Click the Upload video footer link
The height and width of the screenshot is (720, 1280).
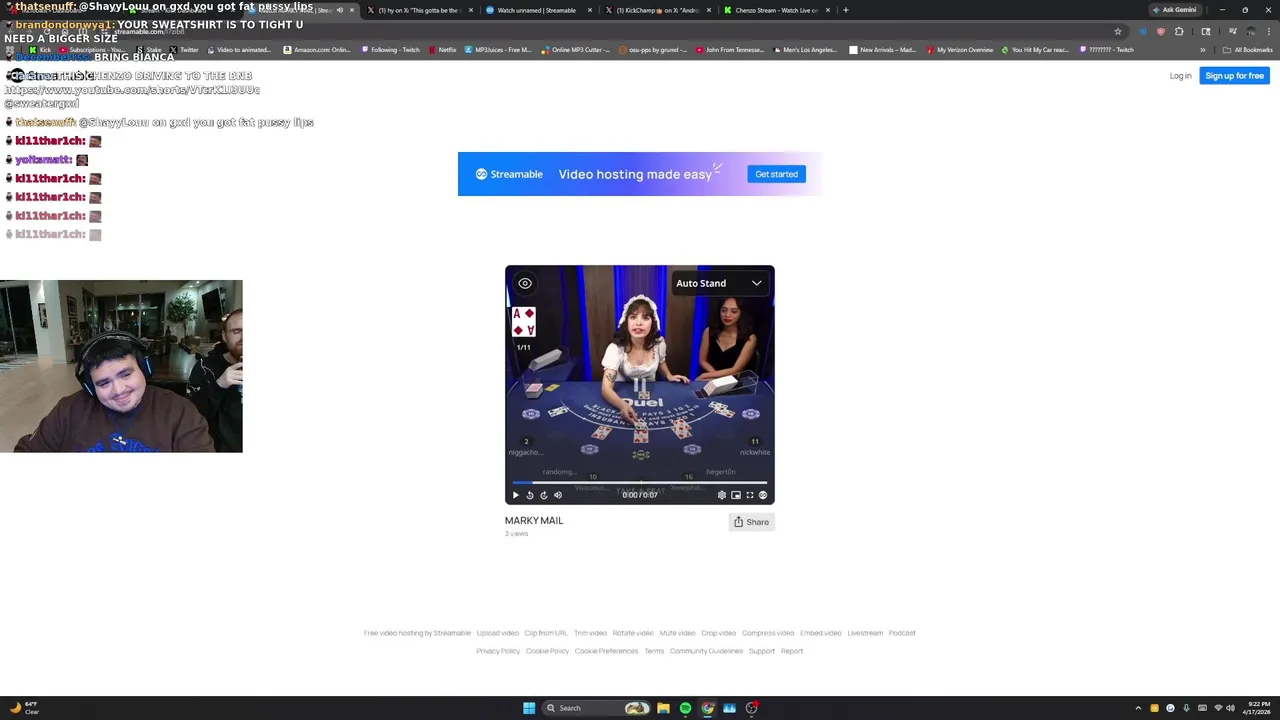(498, 633)
